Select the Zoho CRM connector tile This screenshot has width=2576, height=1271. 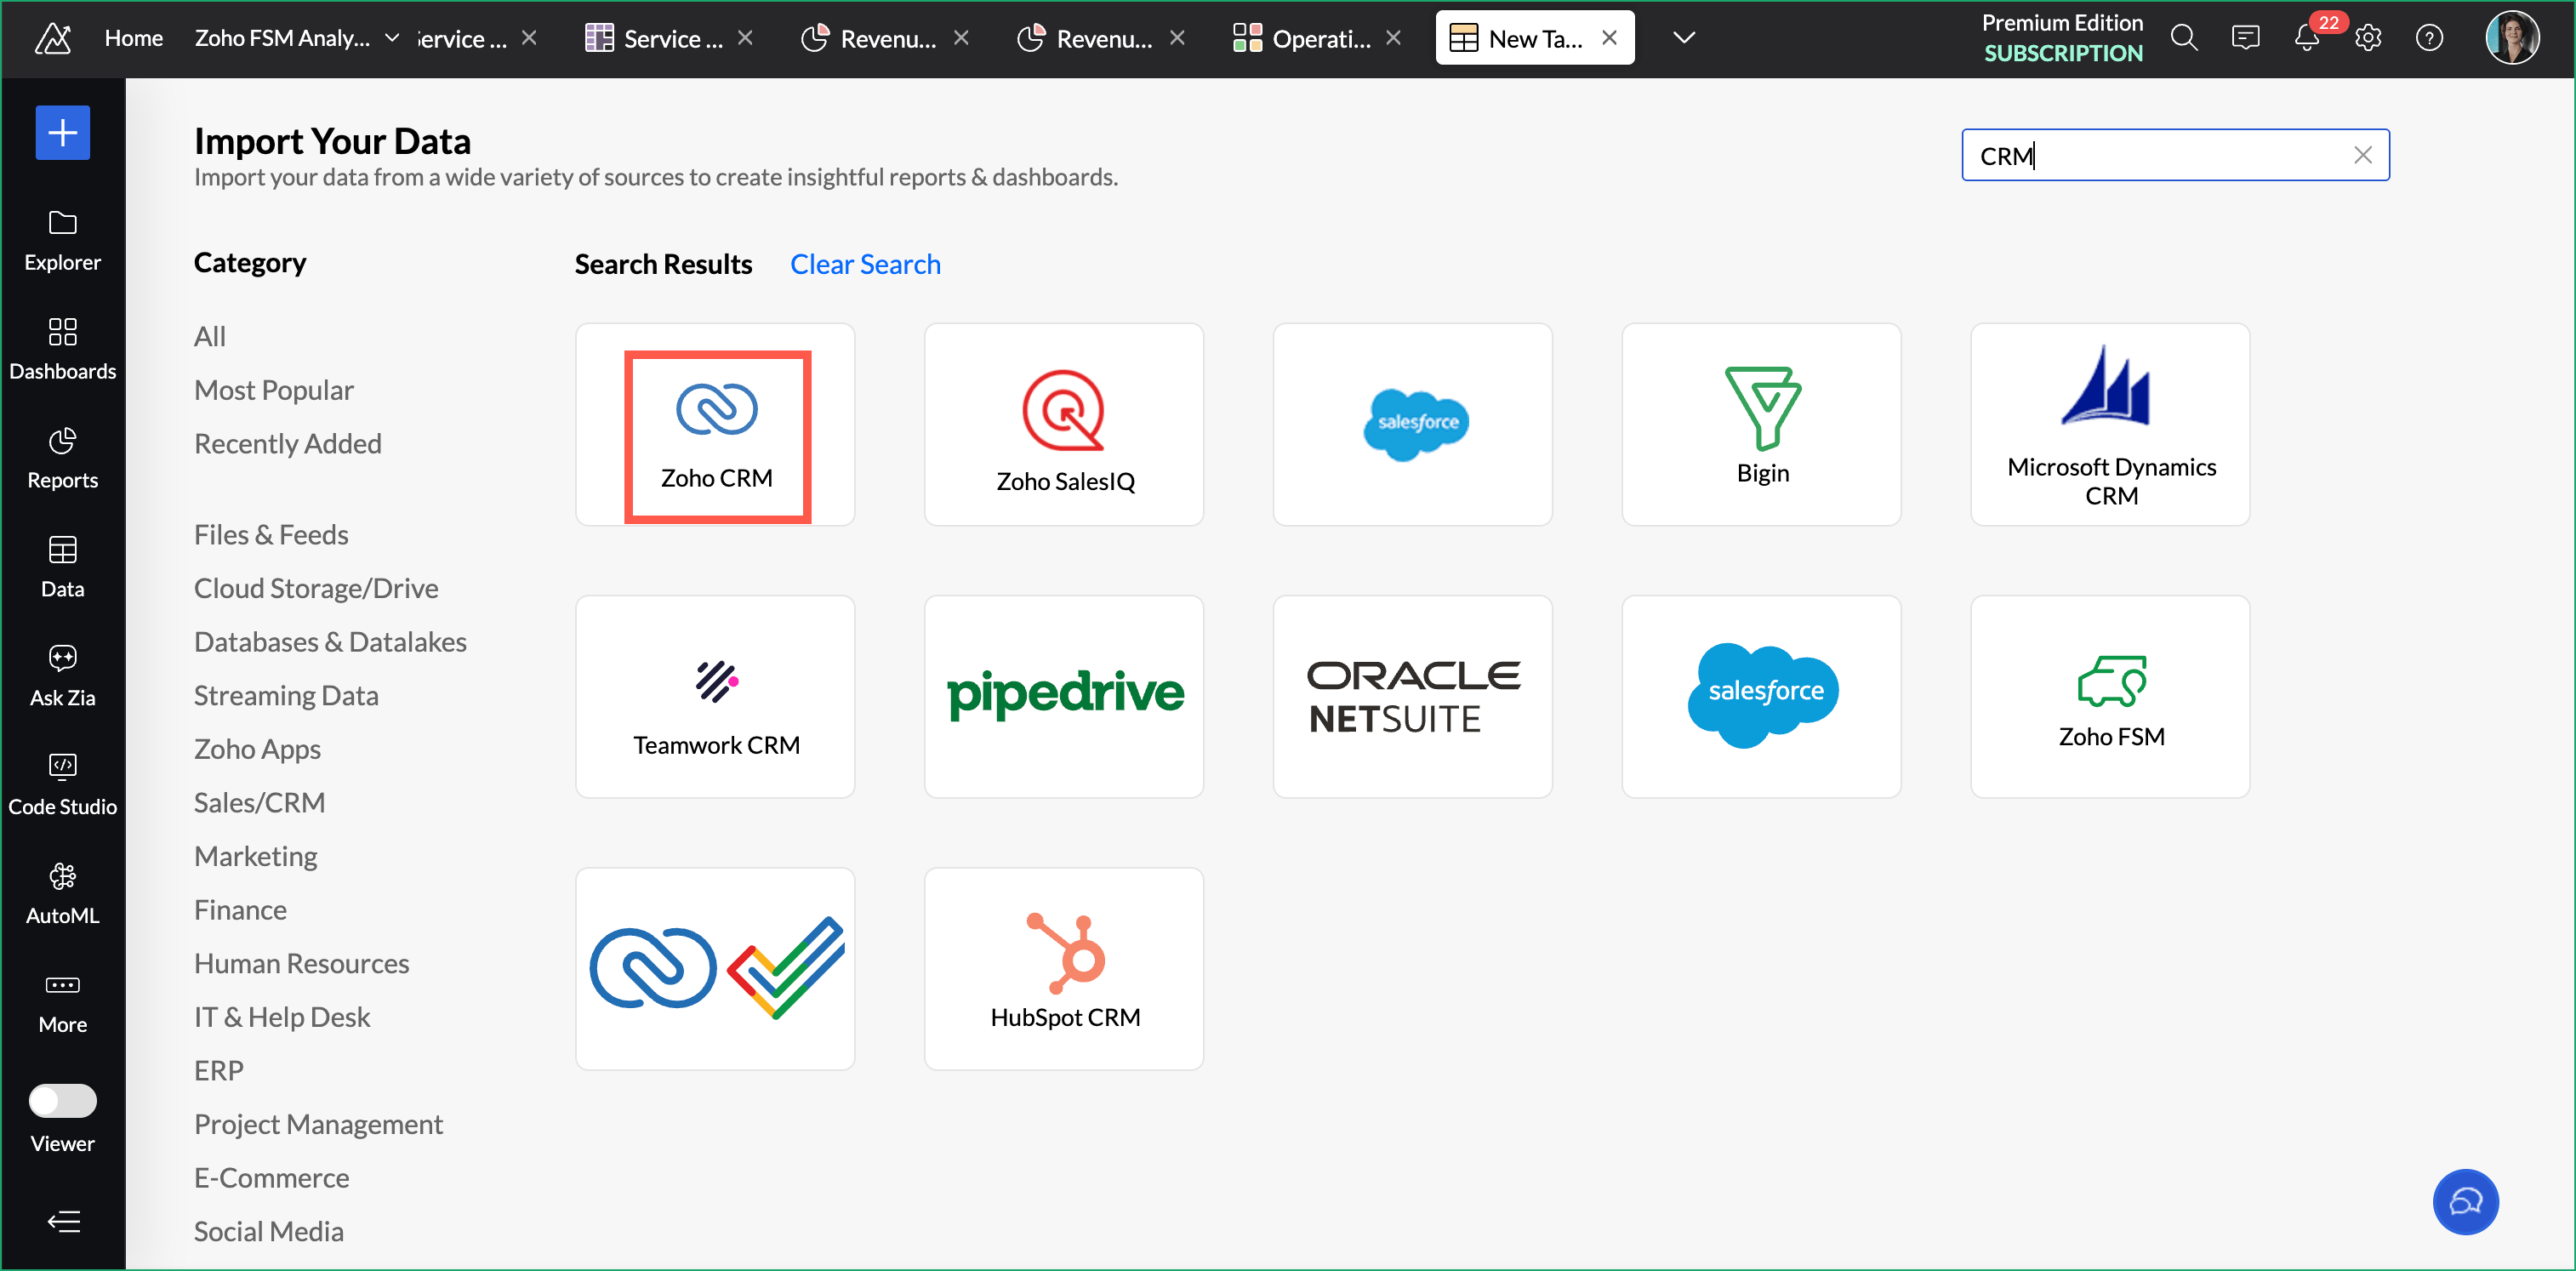tap(715, 424)
